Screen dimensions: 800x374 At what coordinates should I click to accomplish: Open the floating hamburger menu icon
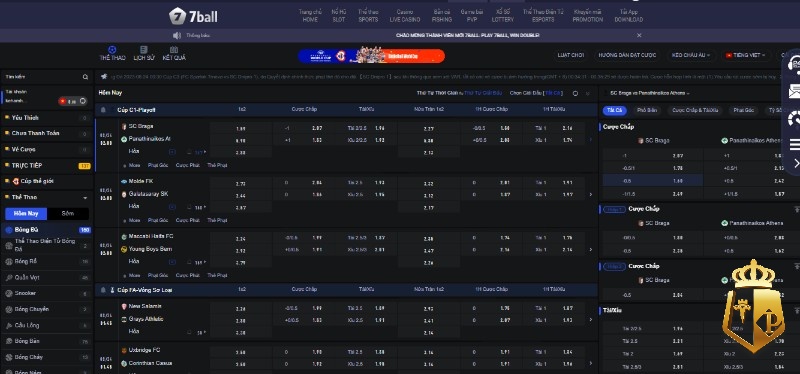click(x=794, y=145)
